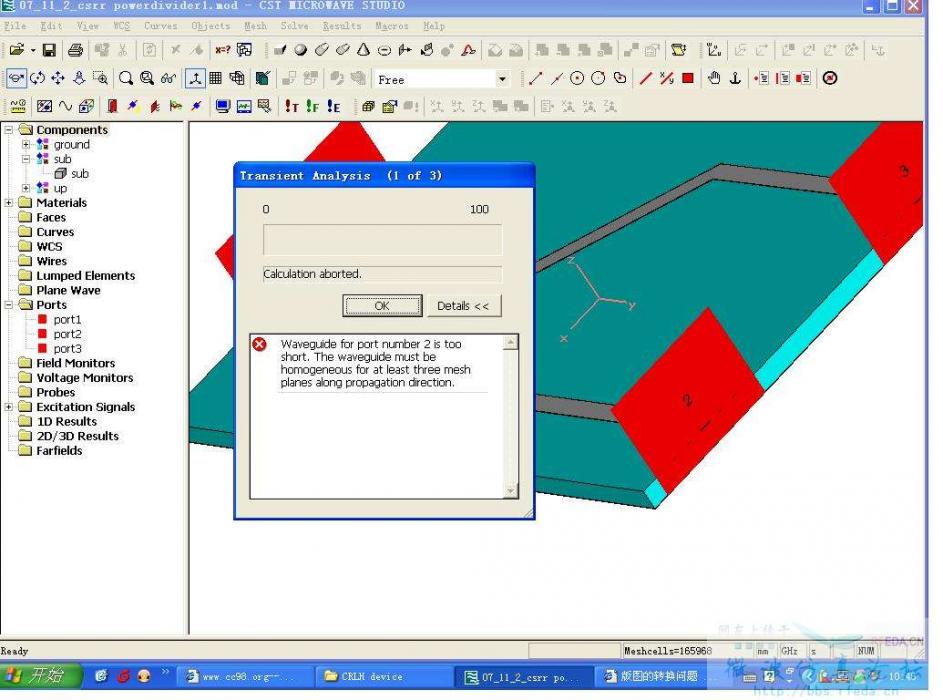Image resolution: width=943 pixels, height=700 pixels.
Task: Expand the Excitation Signals folder
Action: pos(9,407)
